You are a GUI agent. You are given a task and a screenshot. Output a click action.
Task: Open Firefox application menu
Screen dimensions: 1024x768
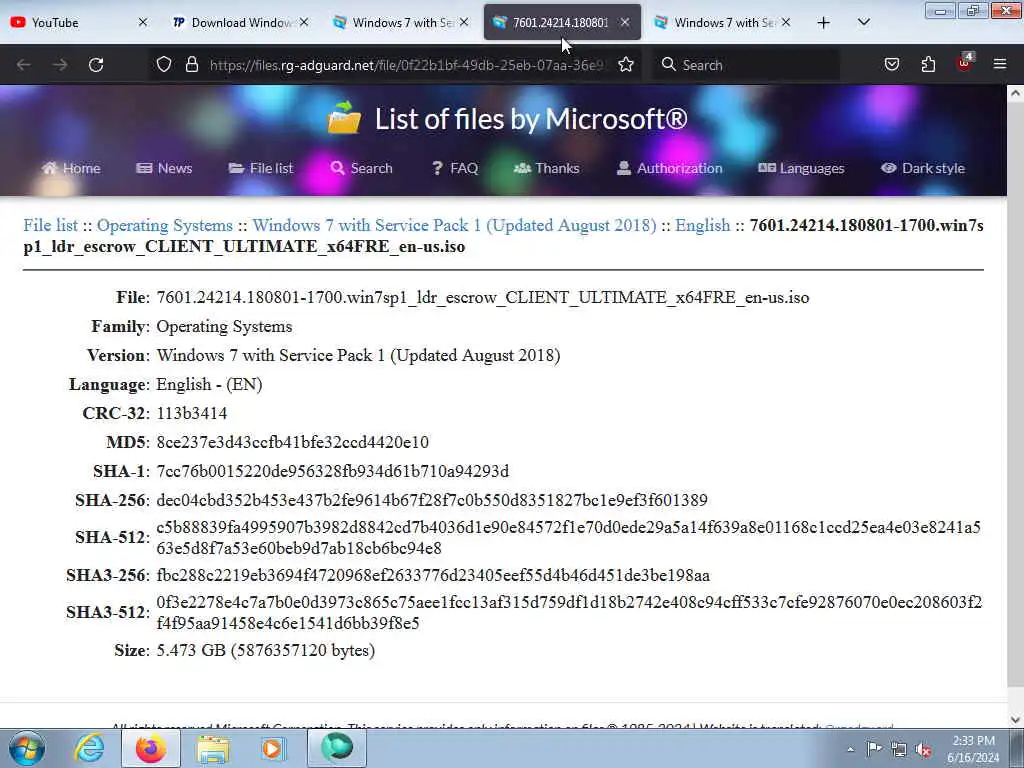tap(1000, 64)
